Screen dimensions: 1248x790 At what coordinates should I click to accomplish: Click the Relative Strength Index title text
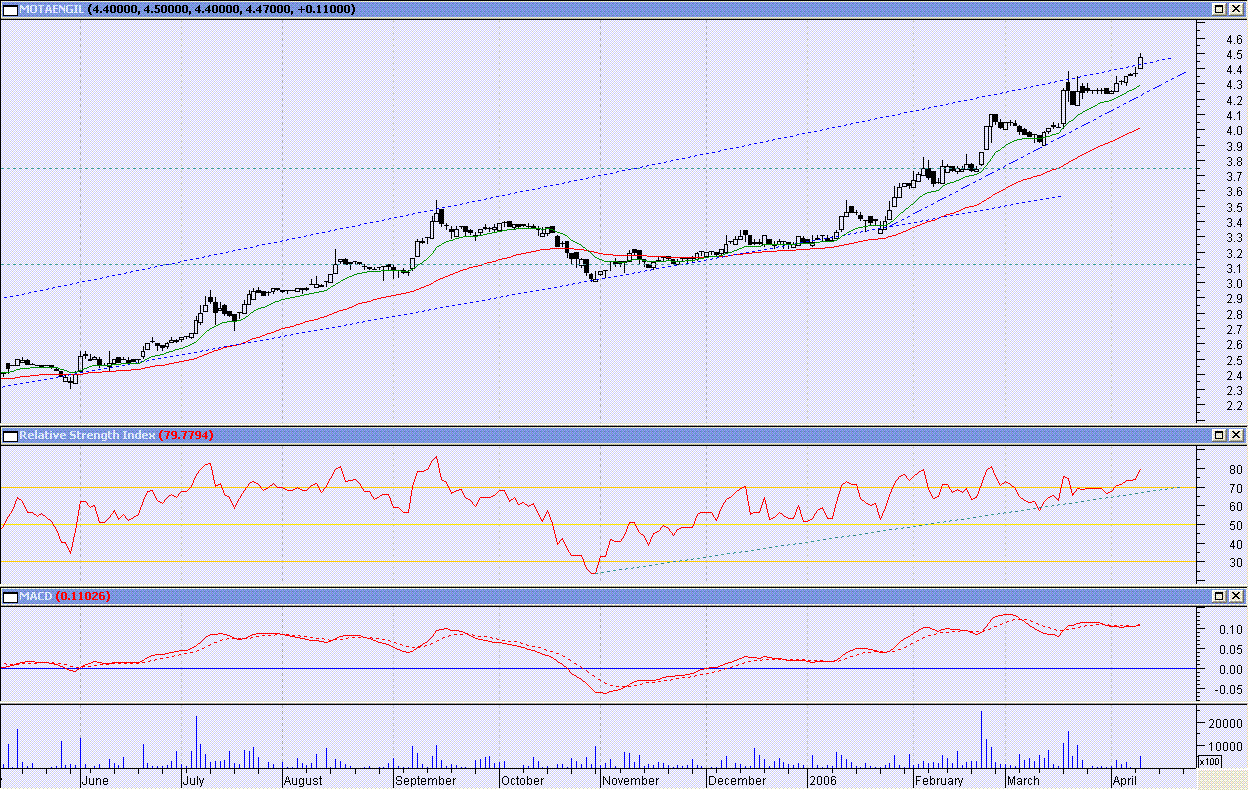(87, 435)
